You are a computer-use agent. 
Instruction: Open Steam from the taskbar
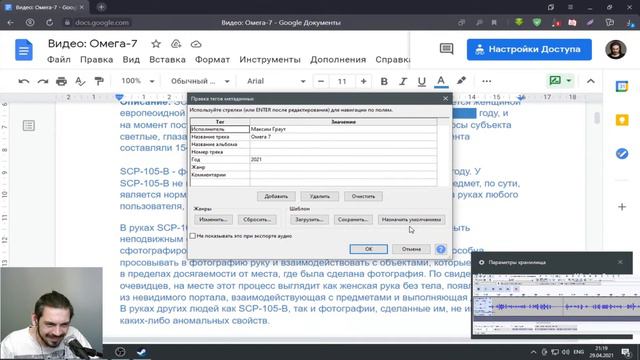pos(141,352)
